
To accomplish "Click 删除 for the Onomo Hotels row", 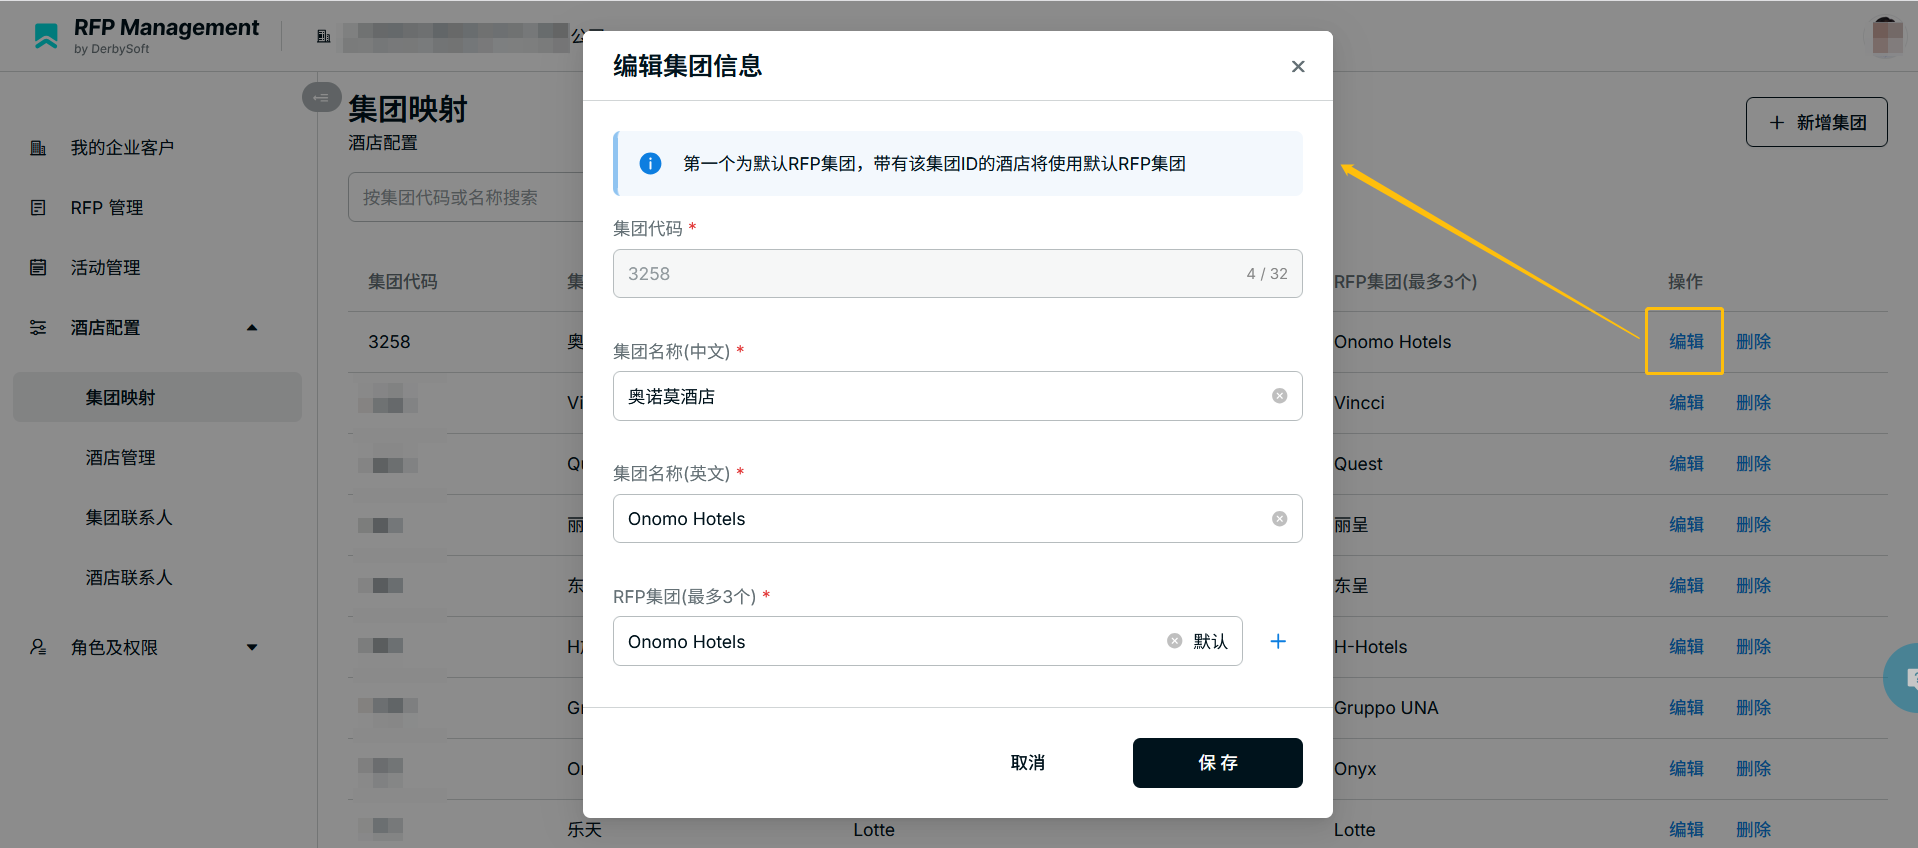I will [x=1753, y=342].
